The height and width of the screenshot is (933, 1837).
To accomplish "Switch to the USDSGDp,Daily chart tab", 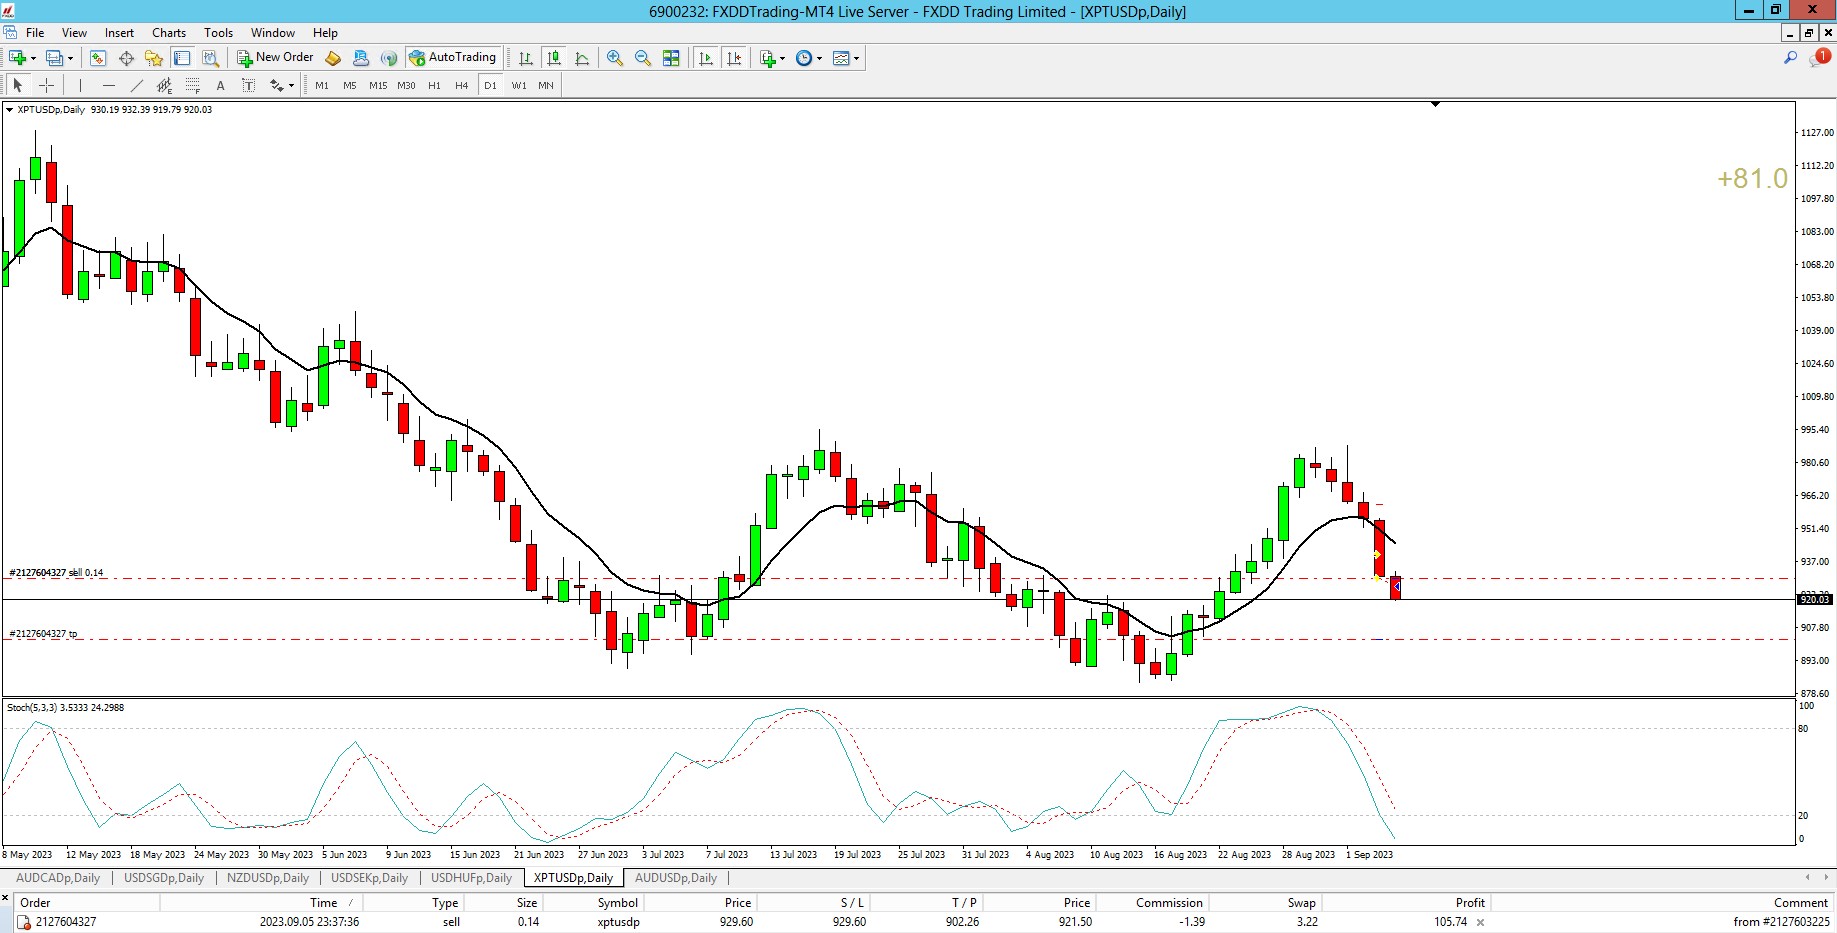I will click(163, 878).
